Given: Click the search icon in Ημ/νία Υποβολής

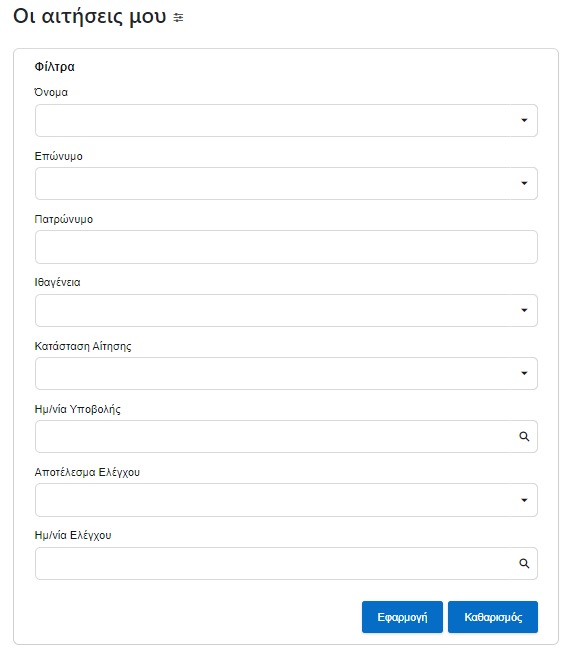Looking at the screenshot, I should (524, 437).
